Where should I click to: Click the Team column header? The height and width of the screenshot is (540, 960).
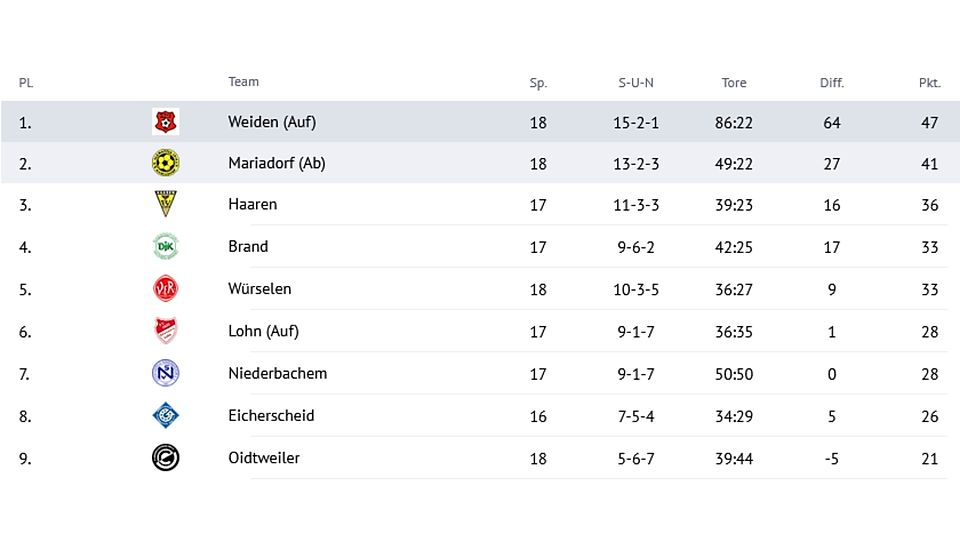[x=244, y=81]
